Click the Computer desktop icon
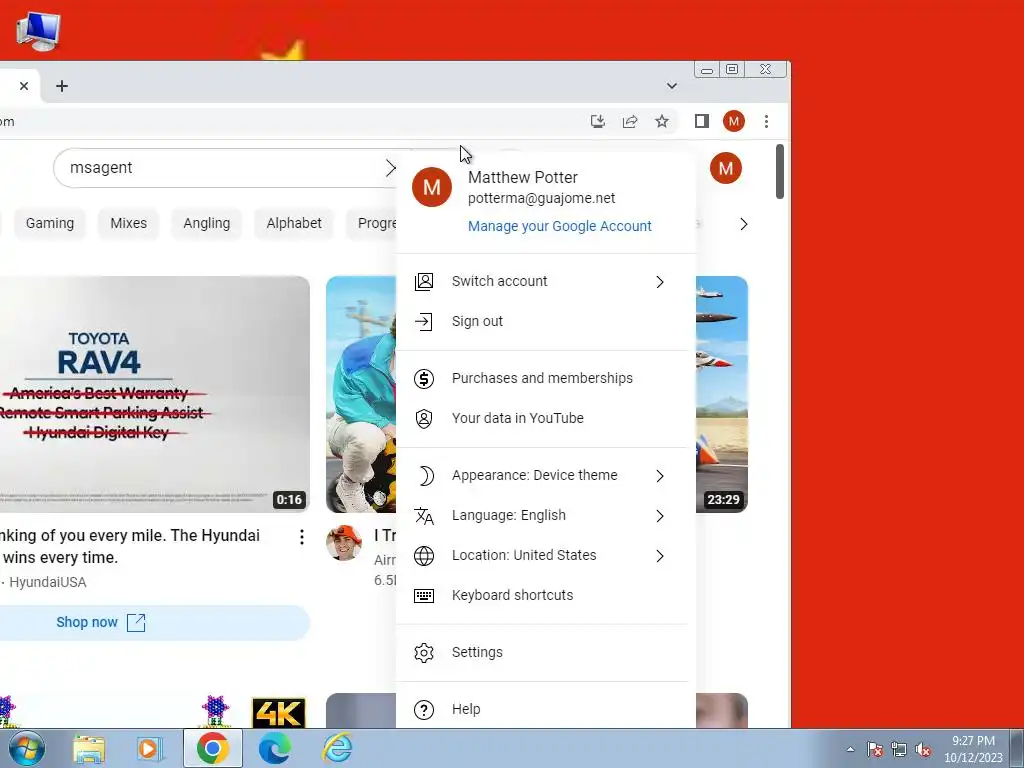Viewport: 1024px width, 768px height. (x=39, y=31)
